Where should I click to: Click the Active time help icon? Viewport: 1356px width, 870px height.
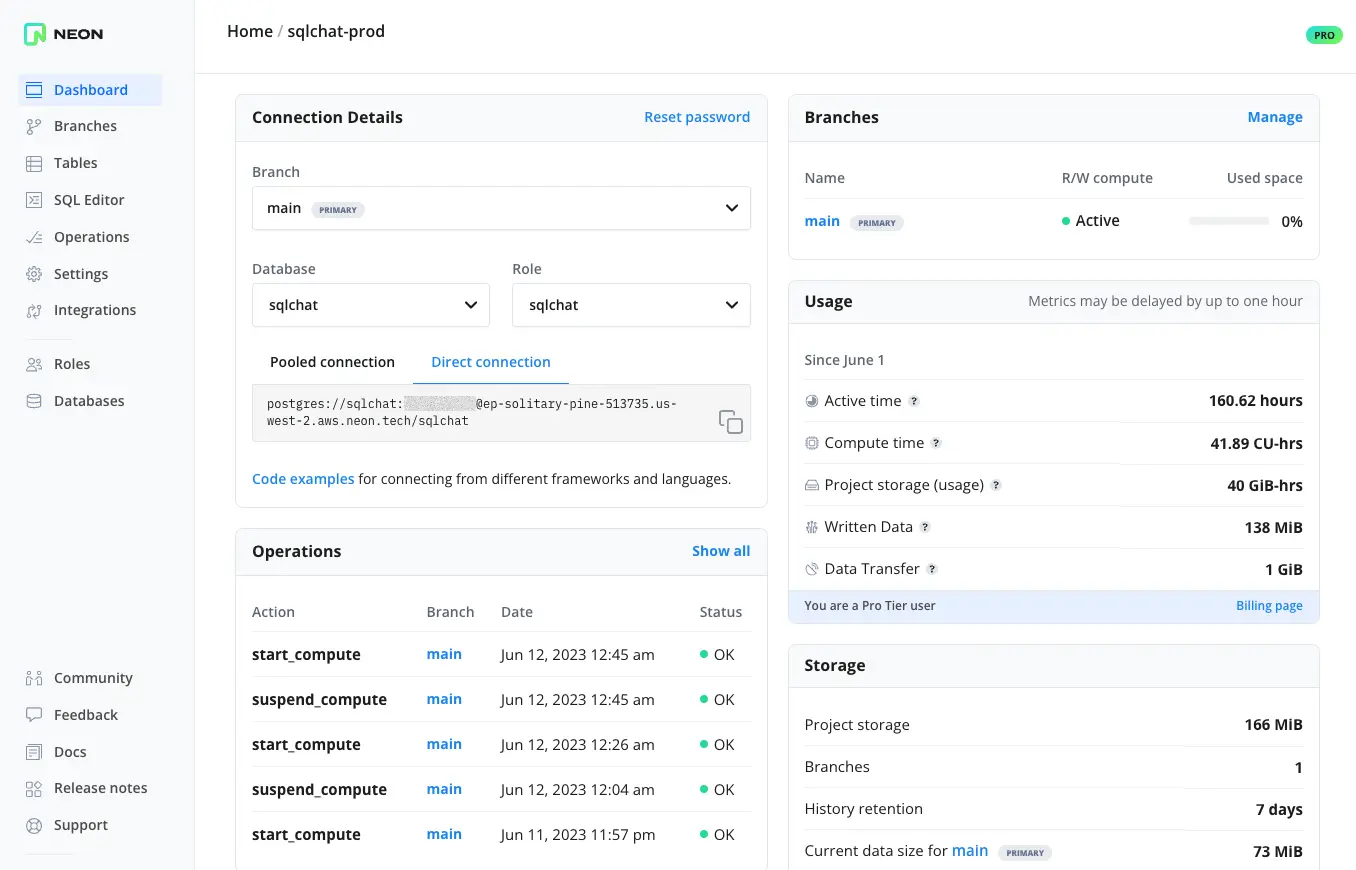pos(913,401)
